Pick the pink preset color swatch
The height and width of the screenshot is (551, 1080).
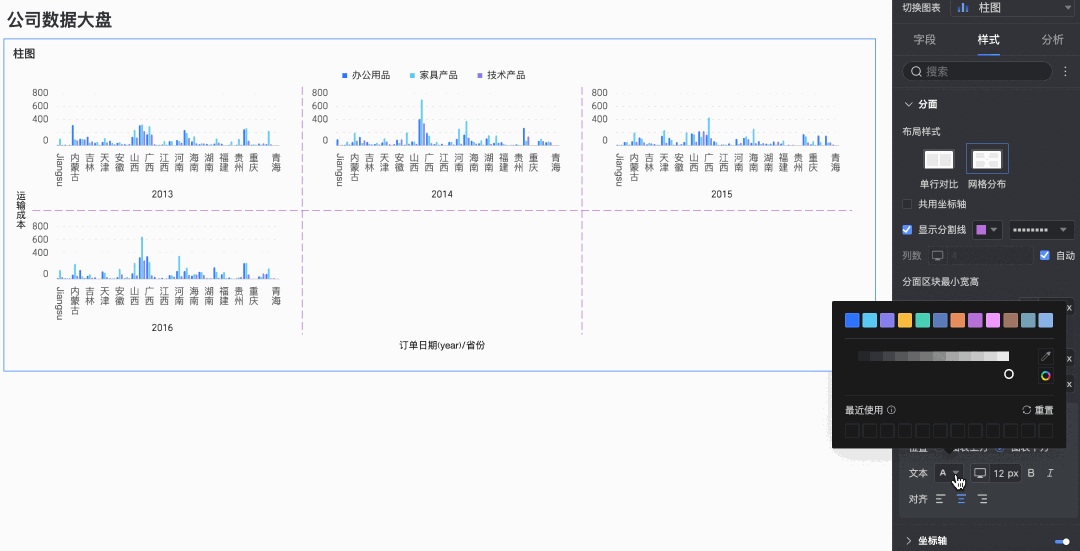click(x=993, y=320)
